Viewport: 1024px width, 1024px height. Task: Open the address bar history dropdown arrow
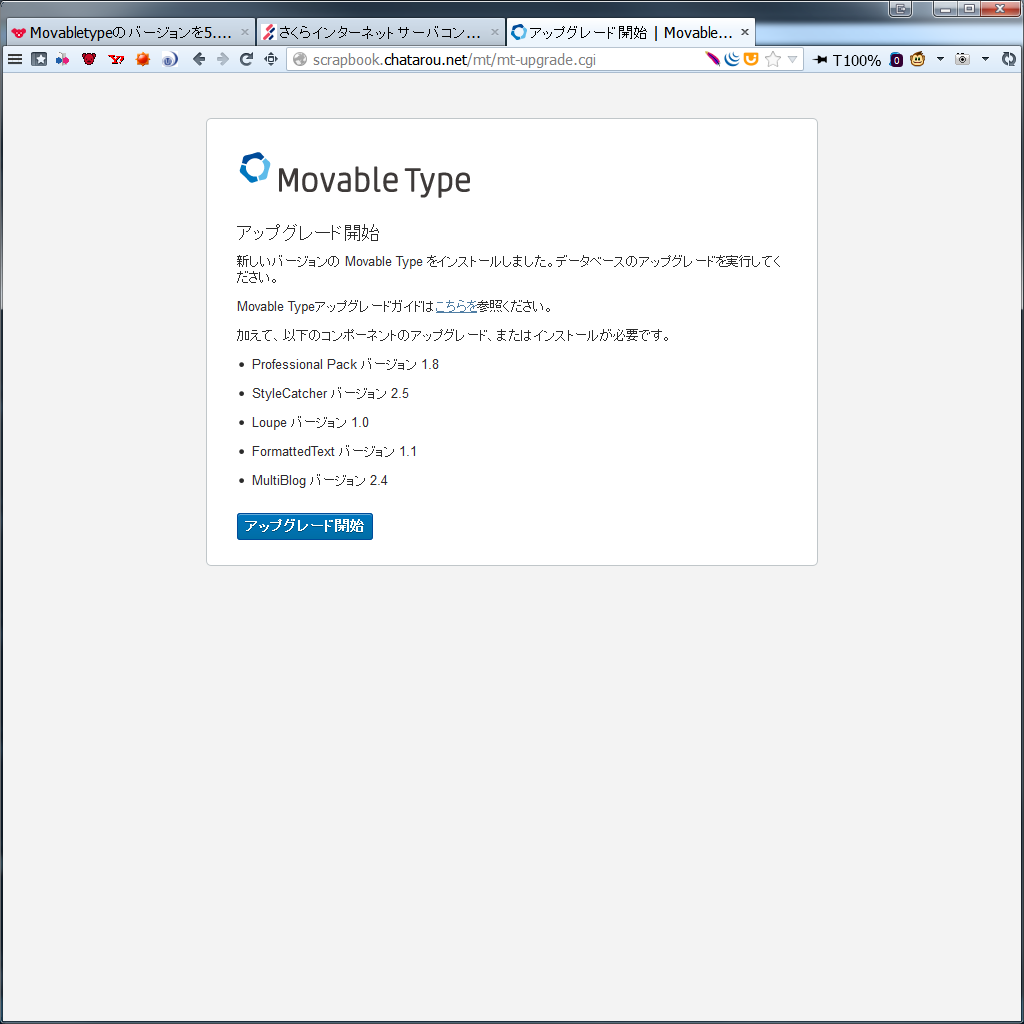792,59
